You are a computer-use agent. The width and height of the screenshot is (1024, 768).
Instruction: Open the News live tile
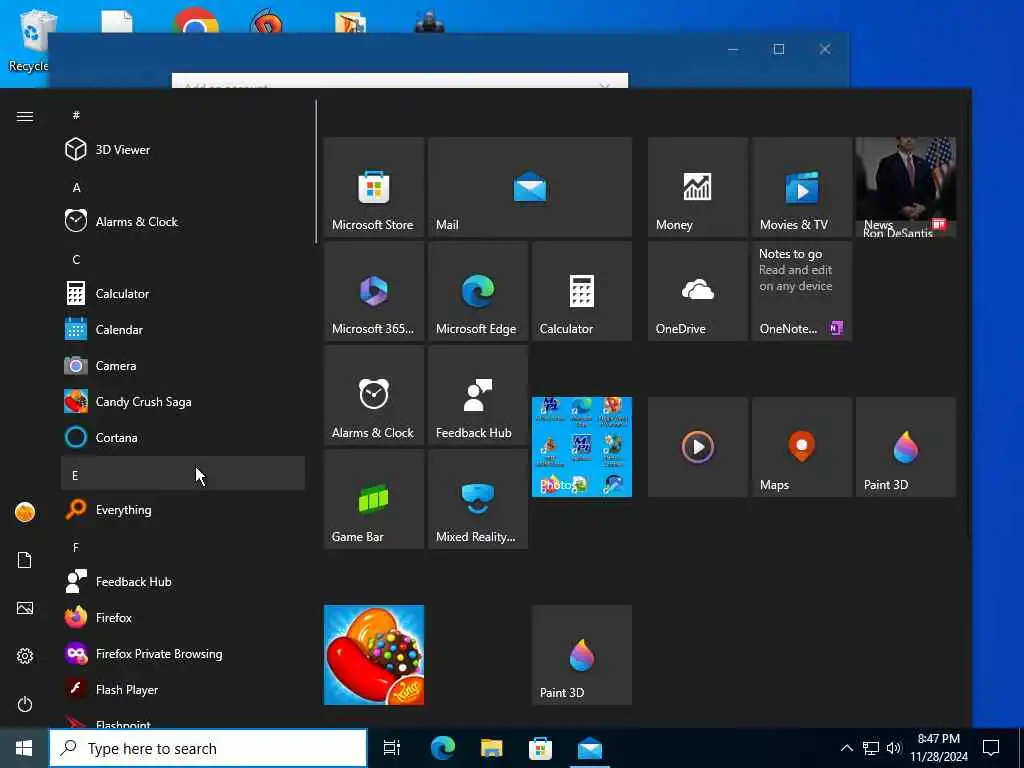[906, 187]
